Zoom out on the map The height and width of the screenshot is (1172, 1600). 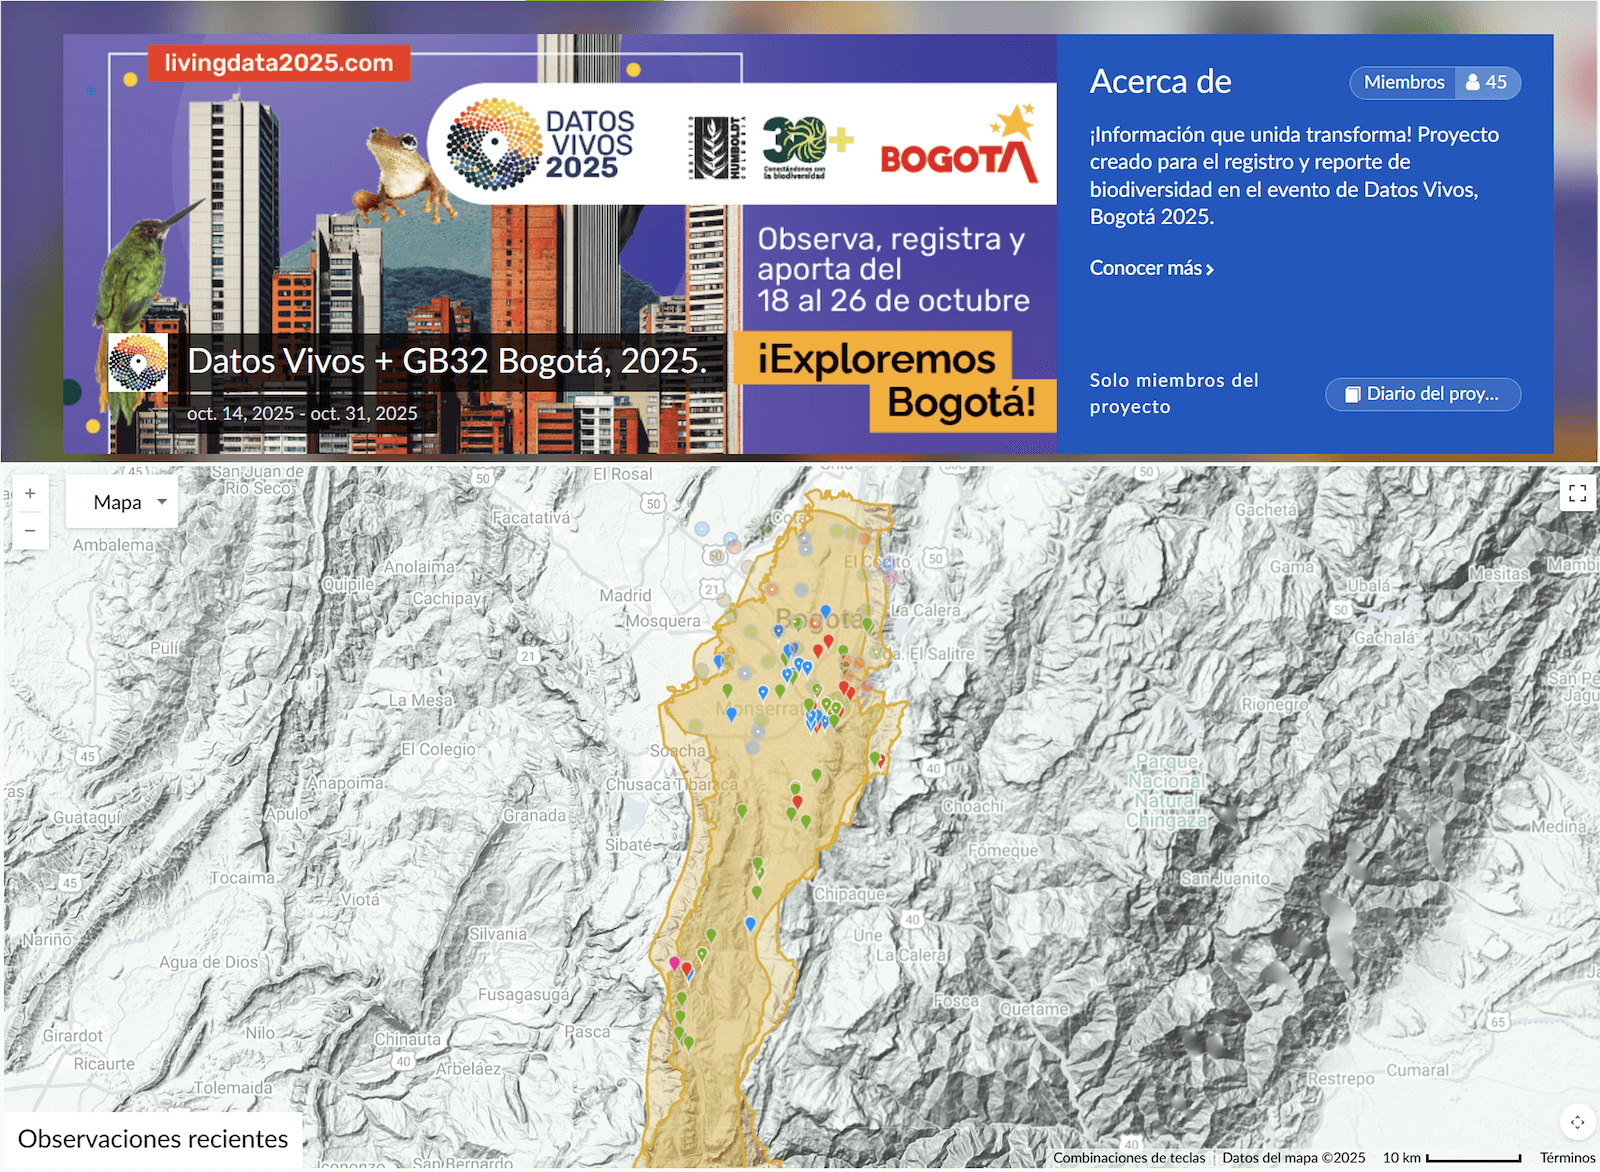click(x=30, y=531)
